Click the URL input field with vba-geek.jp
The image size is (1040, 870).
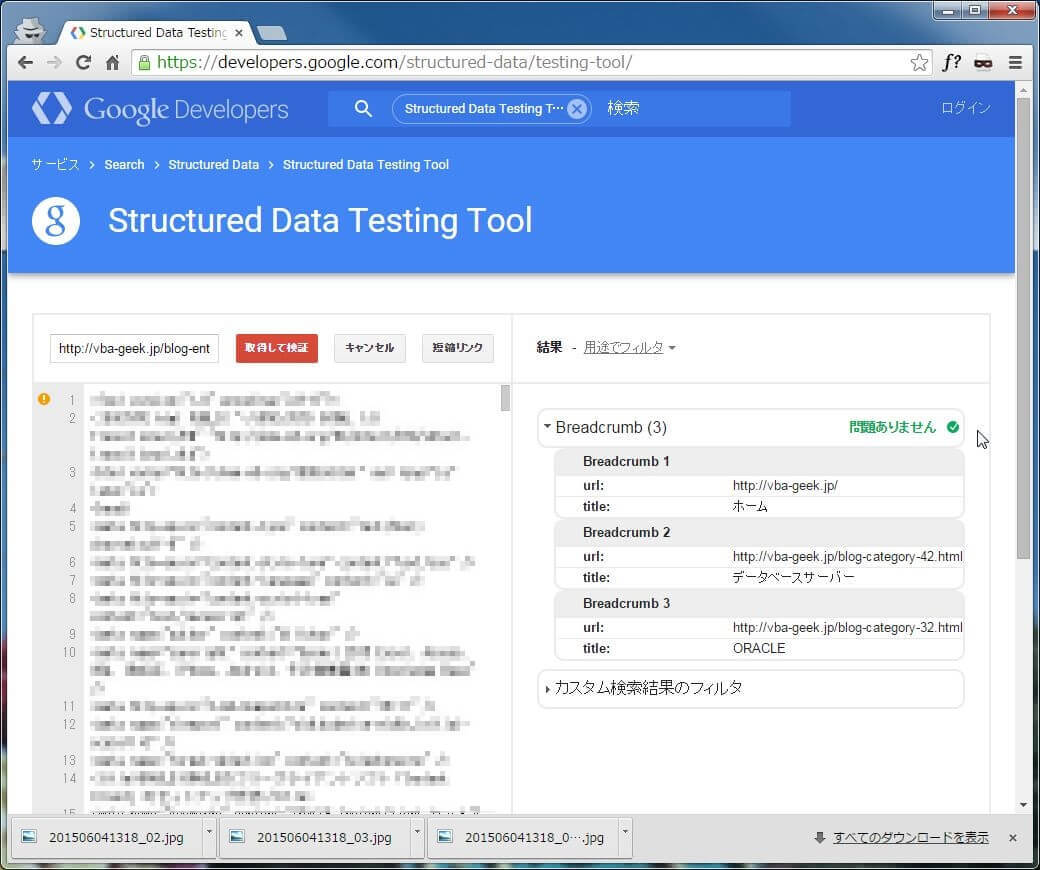point(134,348)
